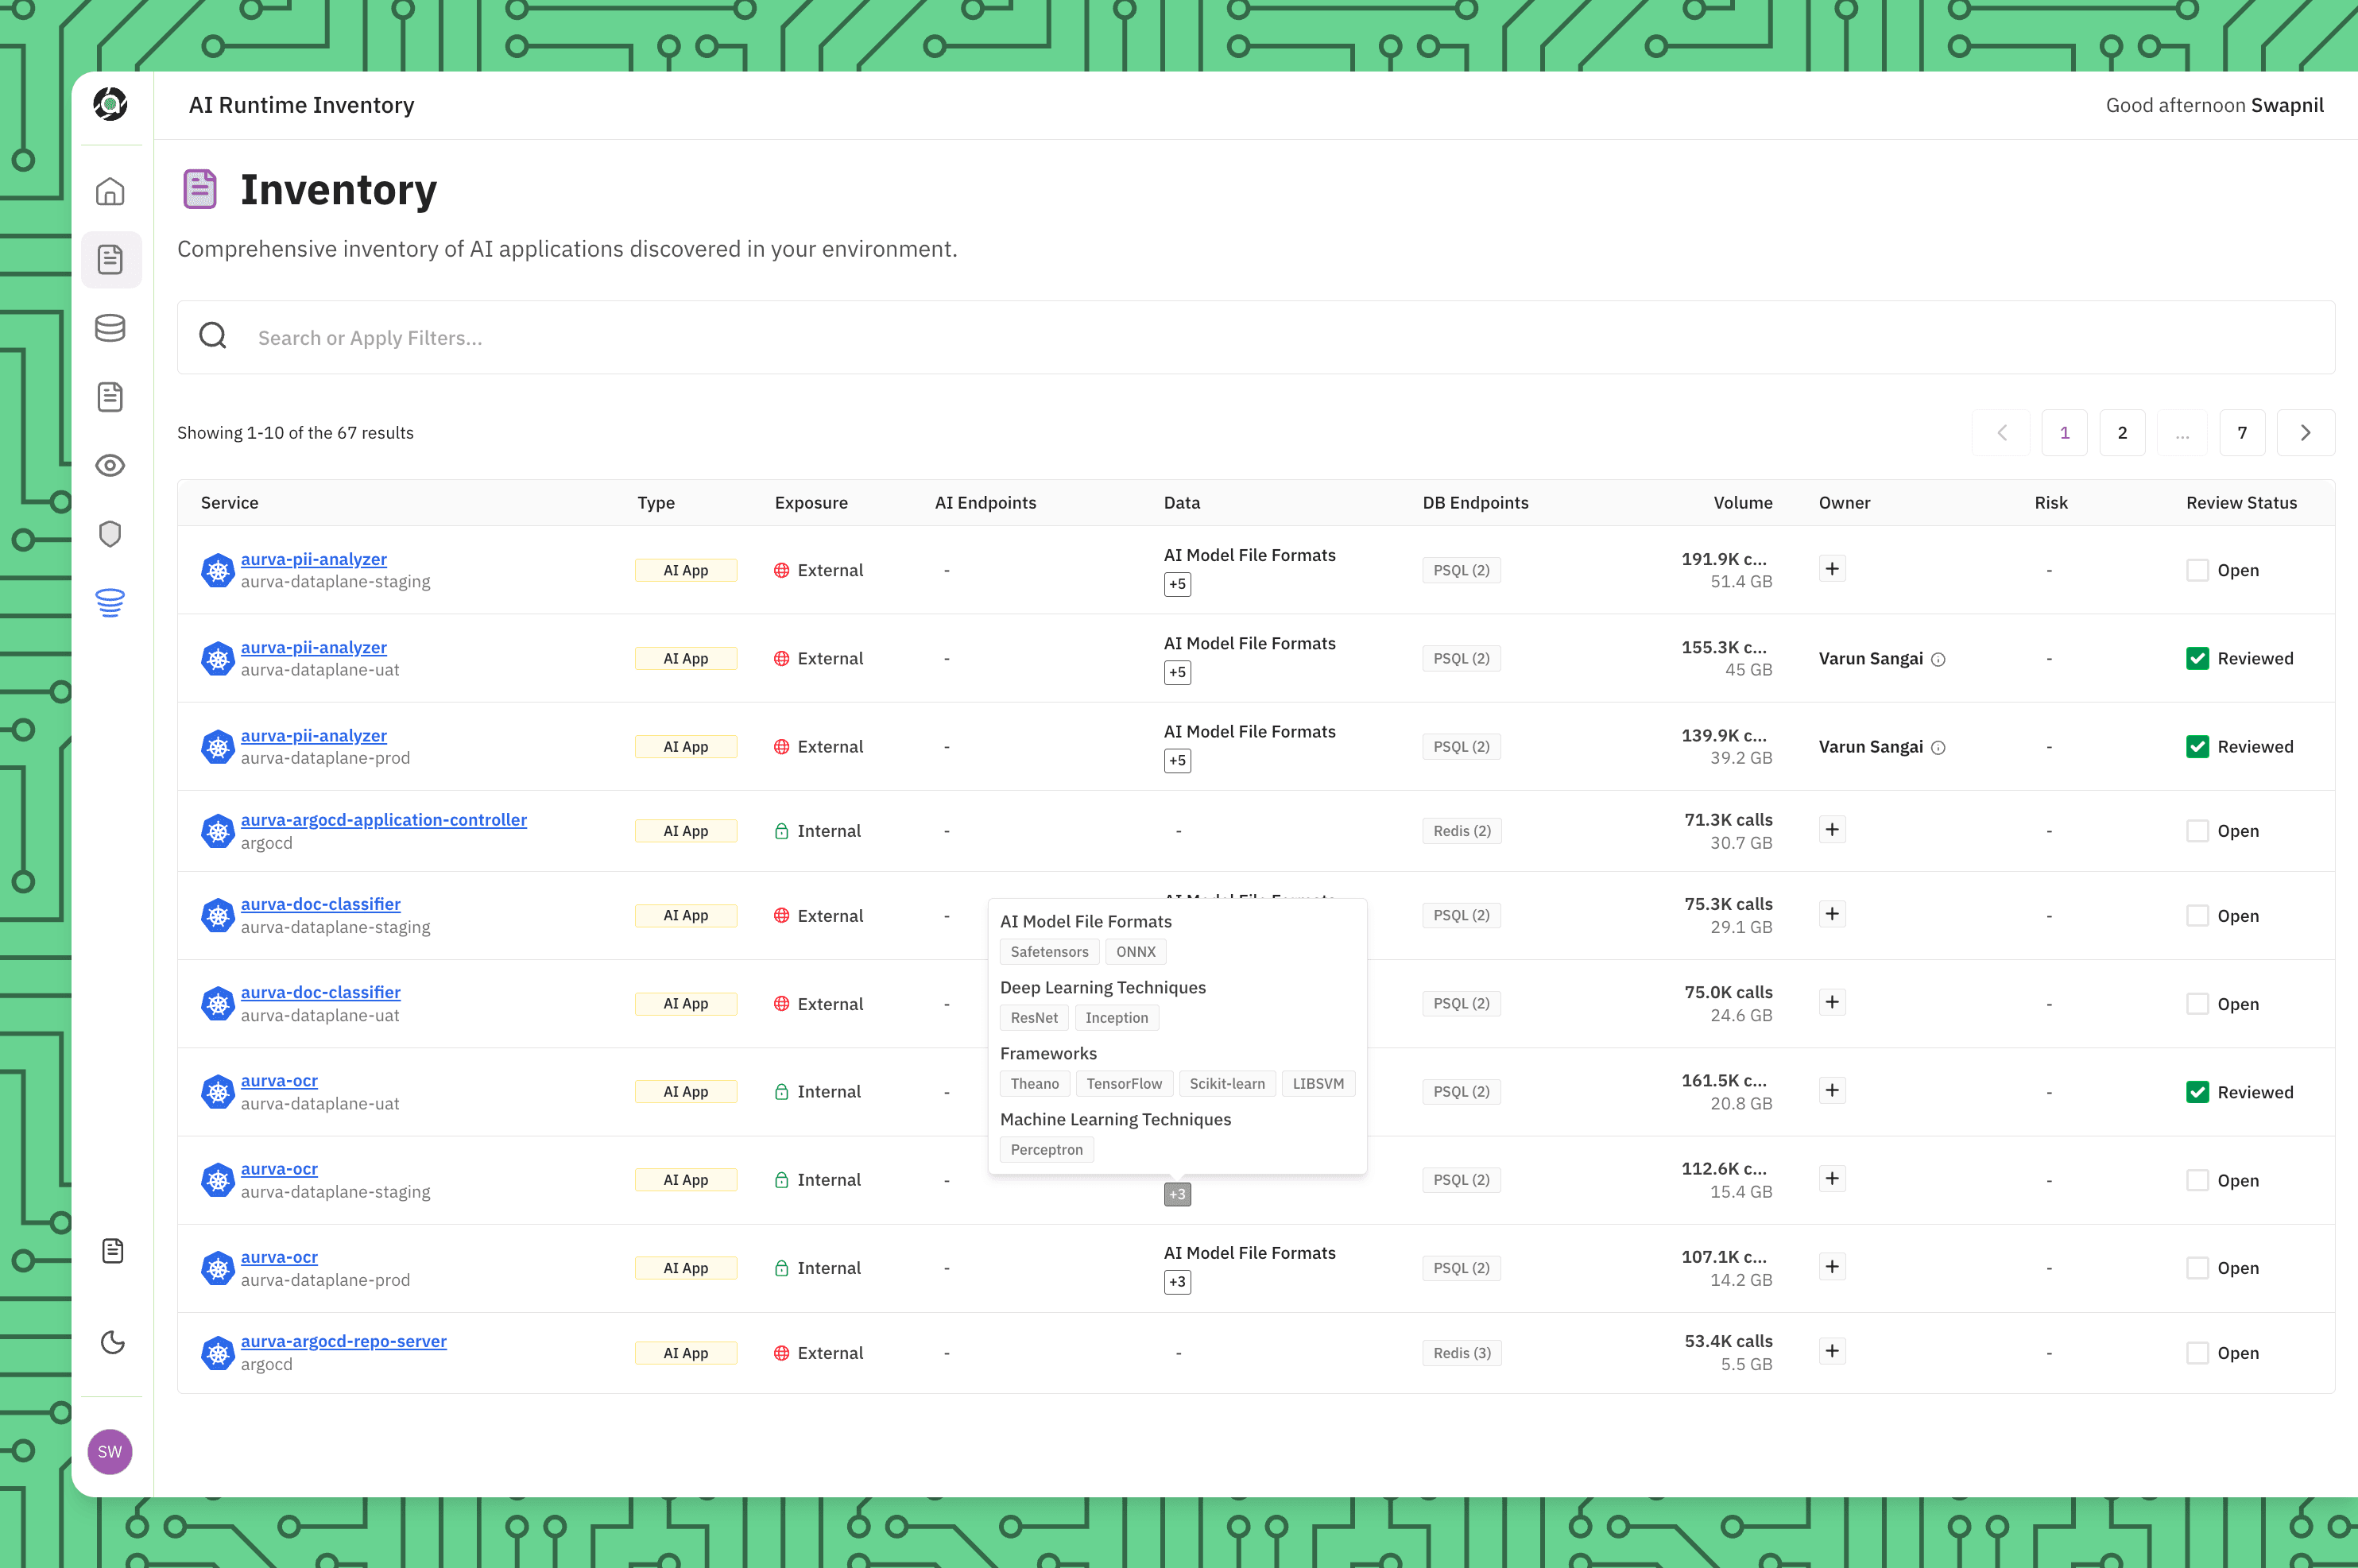This screenshot has height=1568, width=2358.
Task: Open the shield security icon in the sidebar
Action: 110,534
